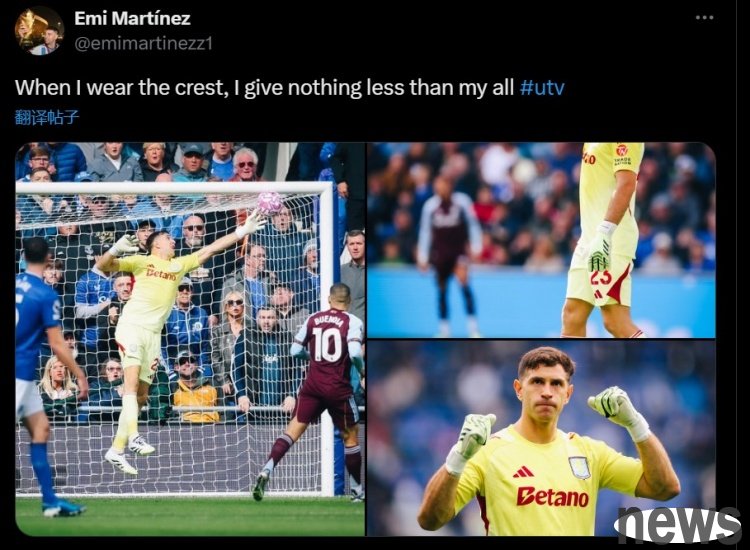Screen dimensions: 750x550
Task: Click the 翻译帖子 translate post link
Action: click(x=47, y=117)
